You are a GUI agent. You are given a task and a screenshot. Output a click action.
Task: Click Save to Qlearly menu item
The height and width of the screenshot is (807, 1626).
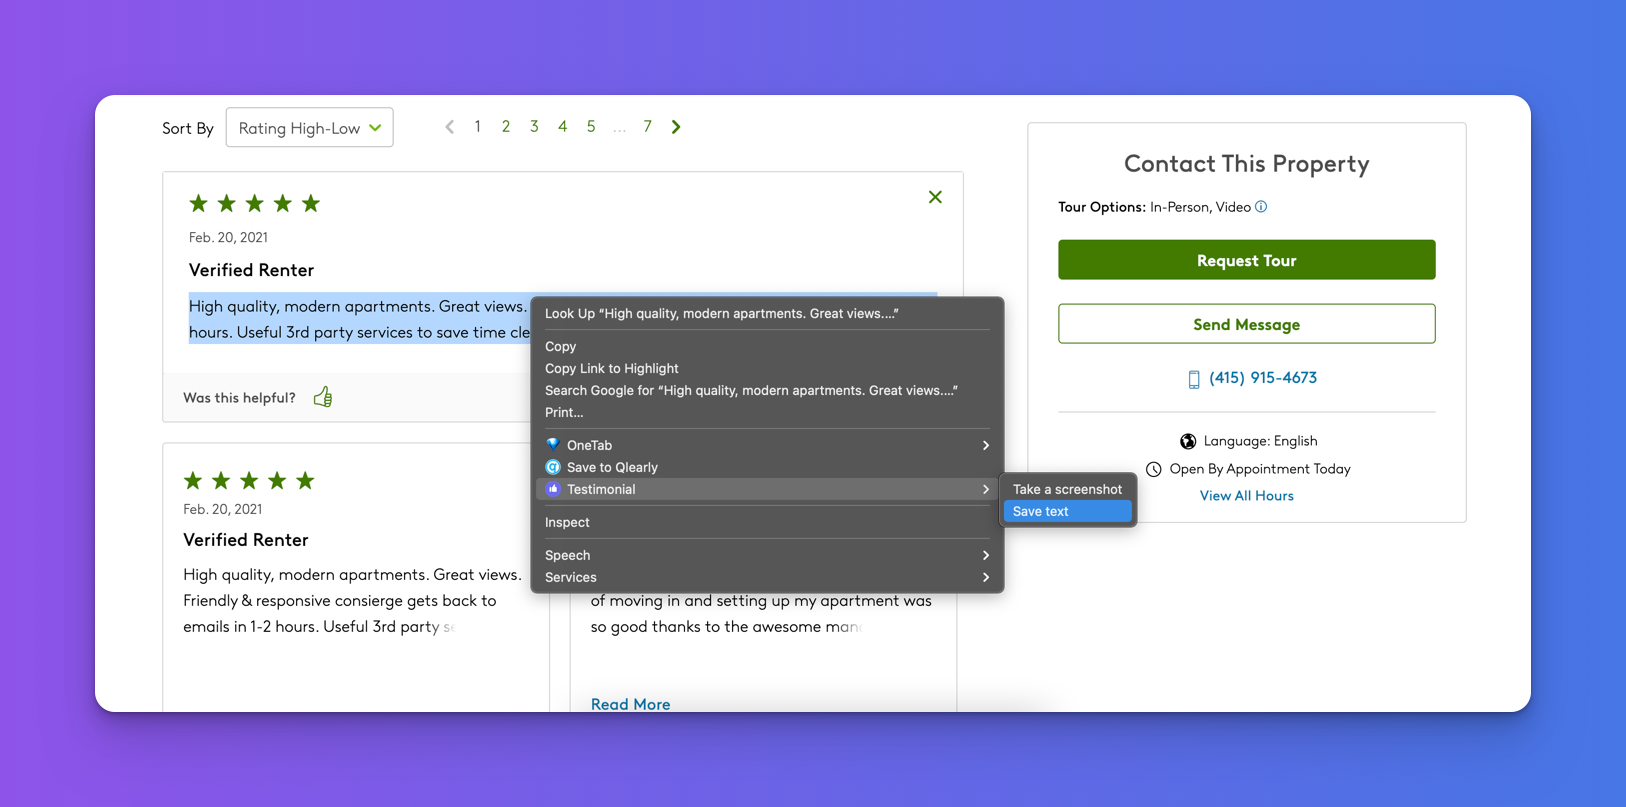click(x=611, y=467)
